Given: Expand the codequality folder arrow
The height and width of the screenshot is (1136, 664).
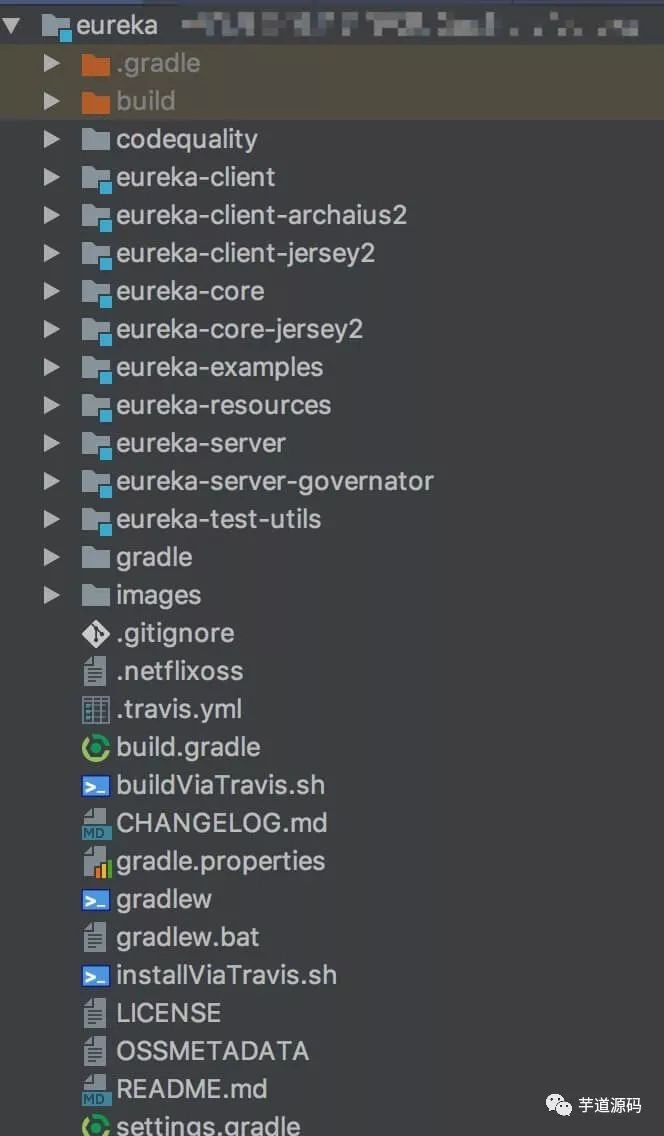Looking at the screenshot, I should click(51, 139).
